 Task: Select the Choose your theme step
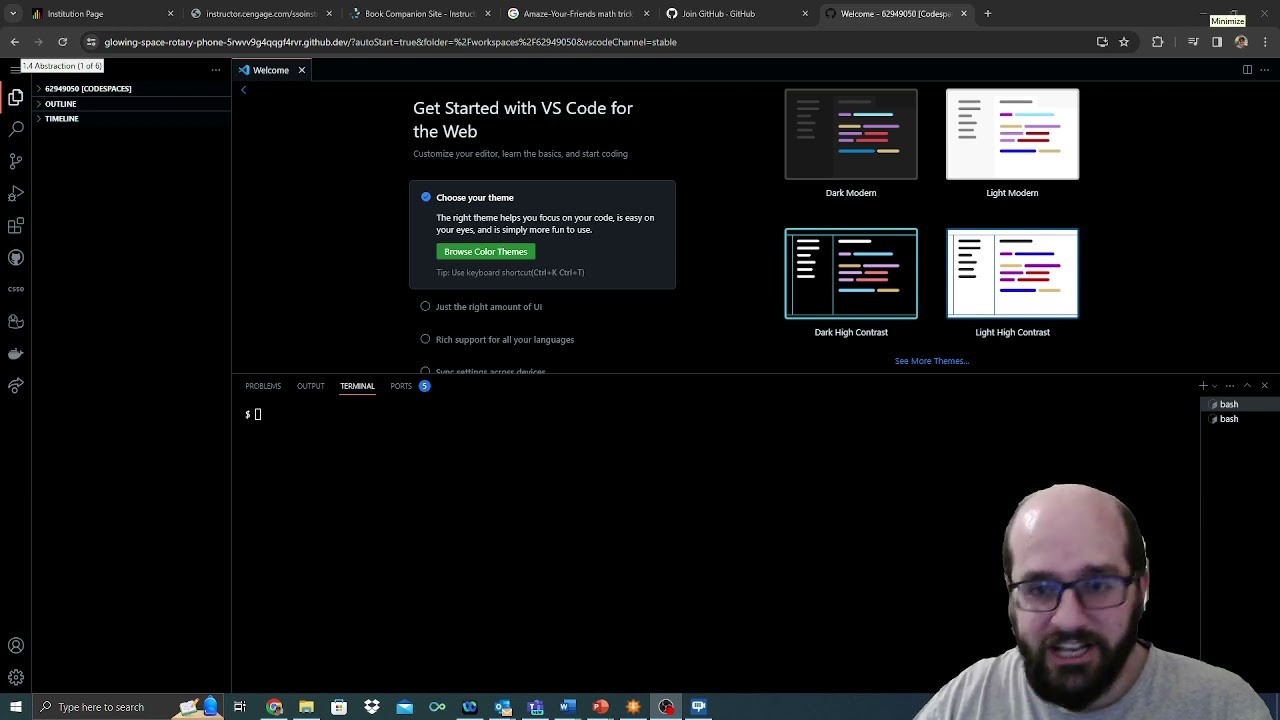(542, 235)
